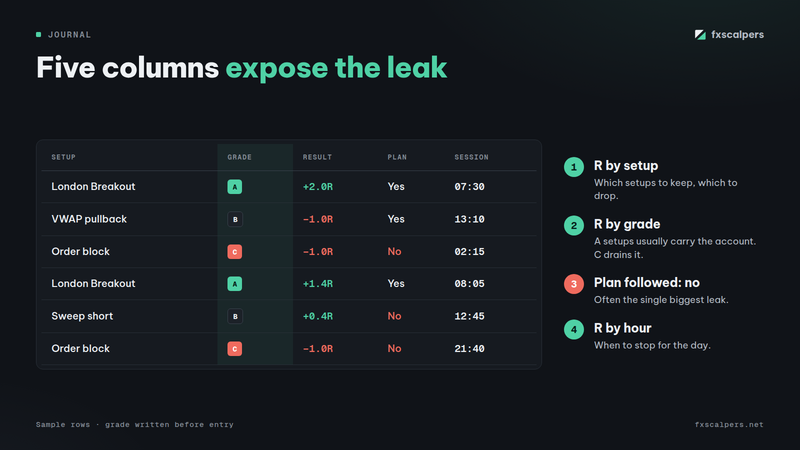Select the SETUP column header
Image resolution: width=800 pixels, height=450 pixels.
pyautogui.click(x=63, y=157)
